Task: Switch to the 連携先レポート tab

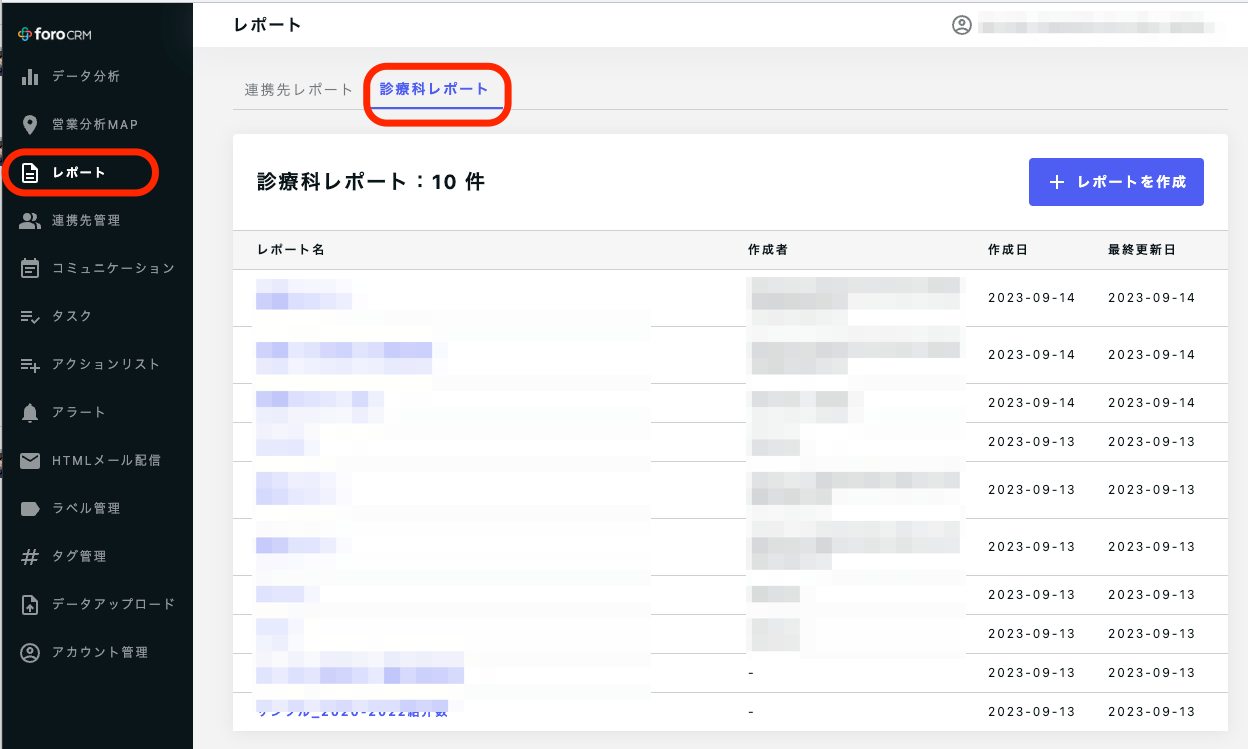Action: pos(299,90)
